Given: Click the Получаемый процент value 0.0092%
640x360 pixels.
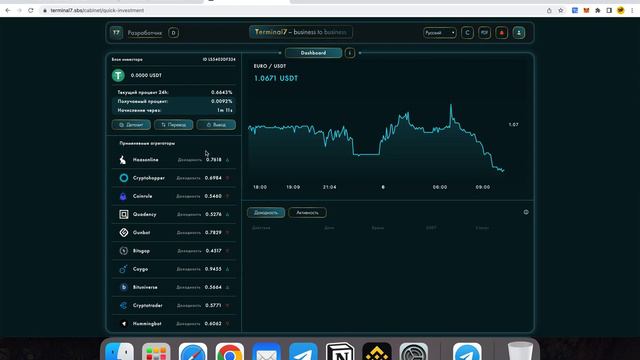Looking at the screenshot, I should [222, 101].
